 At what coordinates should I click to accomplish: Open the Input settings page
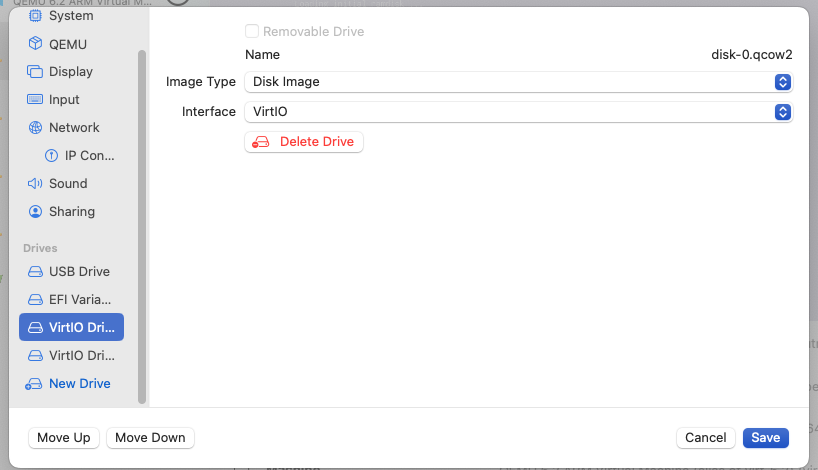coord(64,100)
